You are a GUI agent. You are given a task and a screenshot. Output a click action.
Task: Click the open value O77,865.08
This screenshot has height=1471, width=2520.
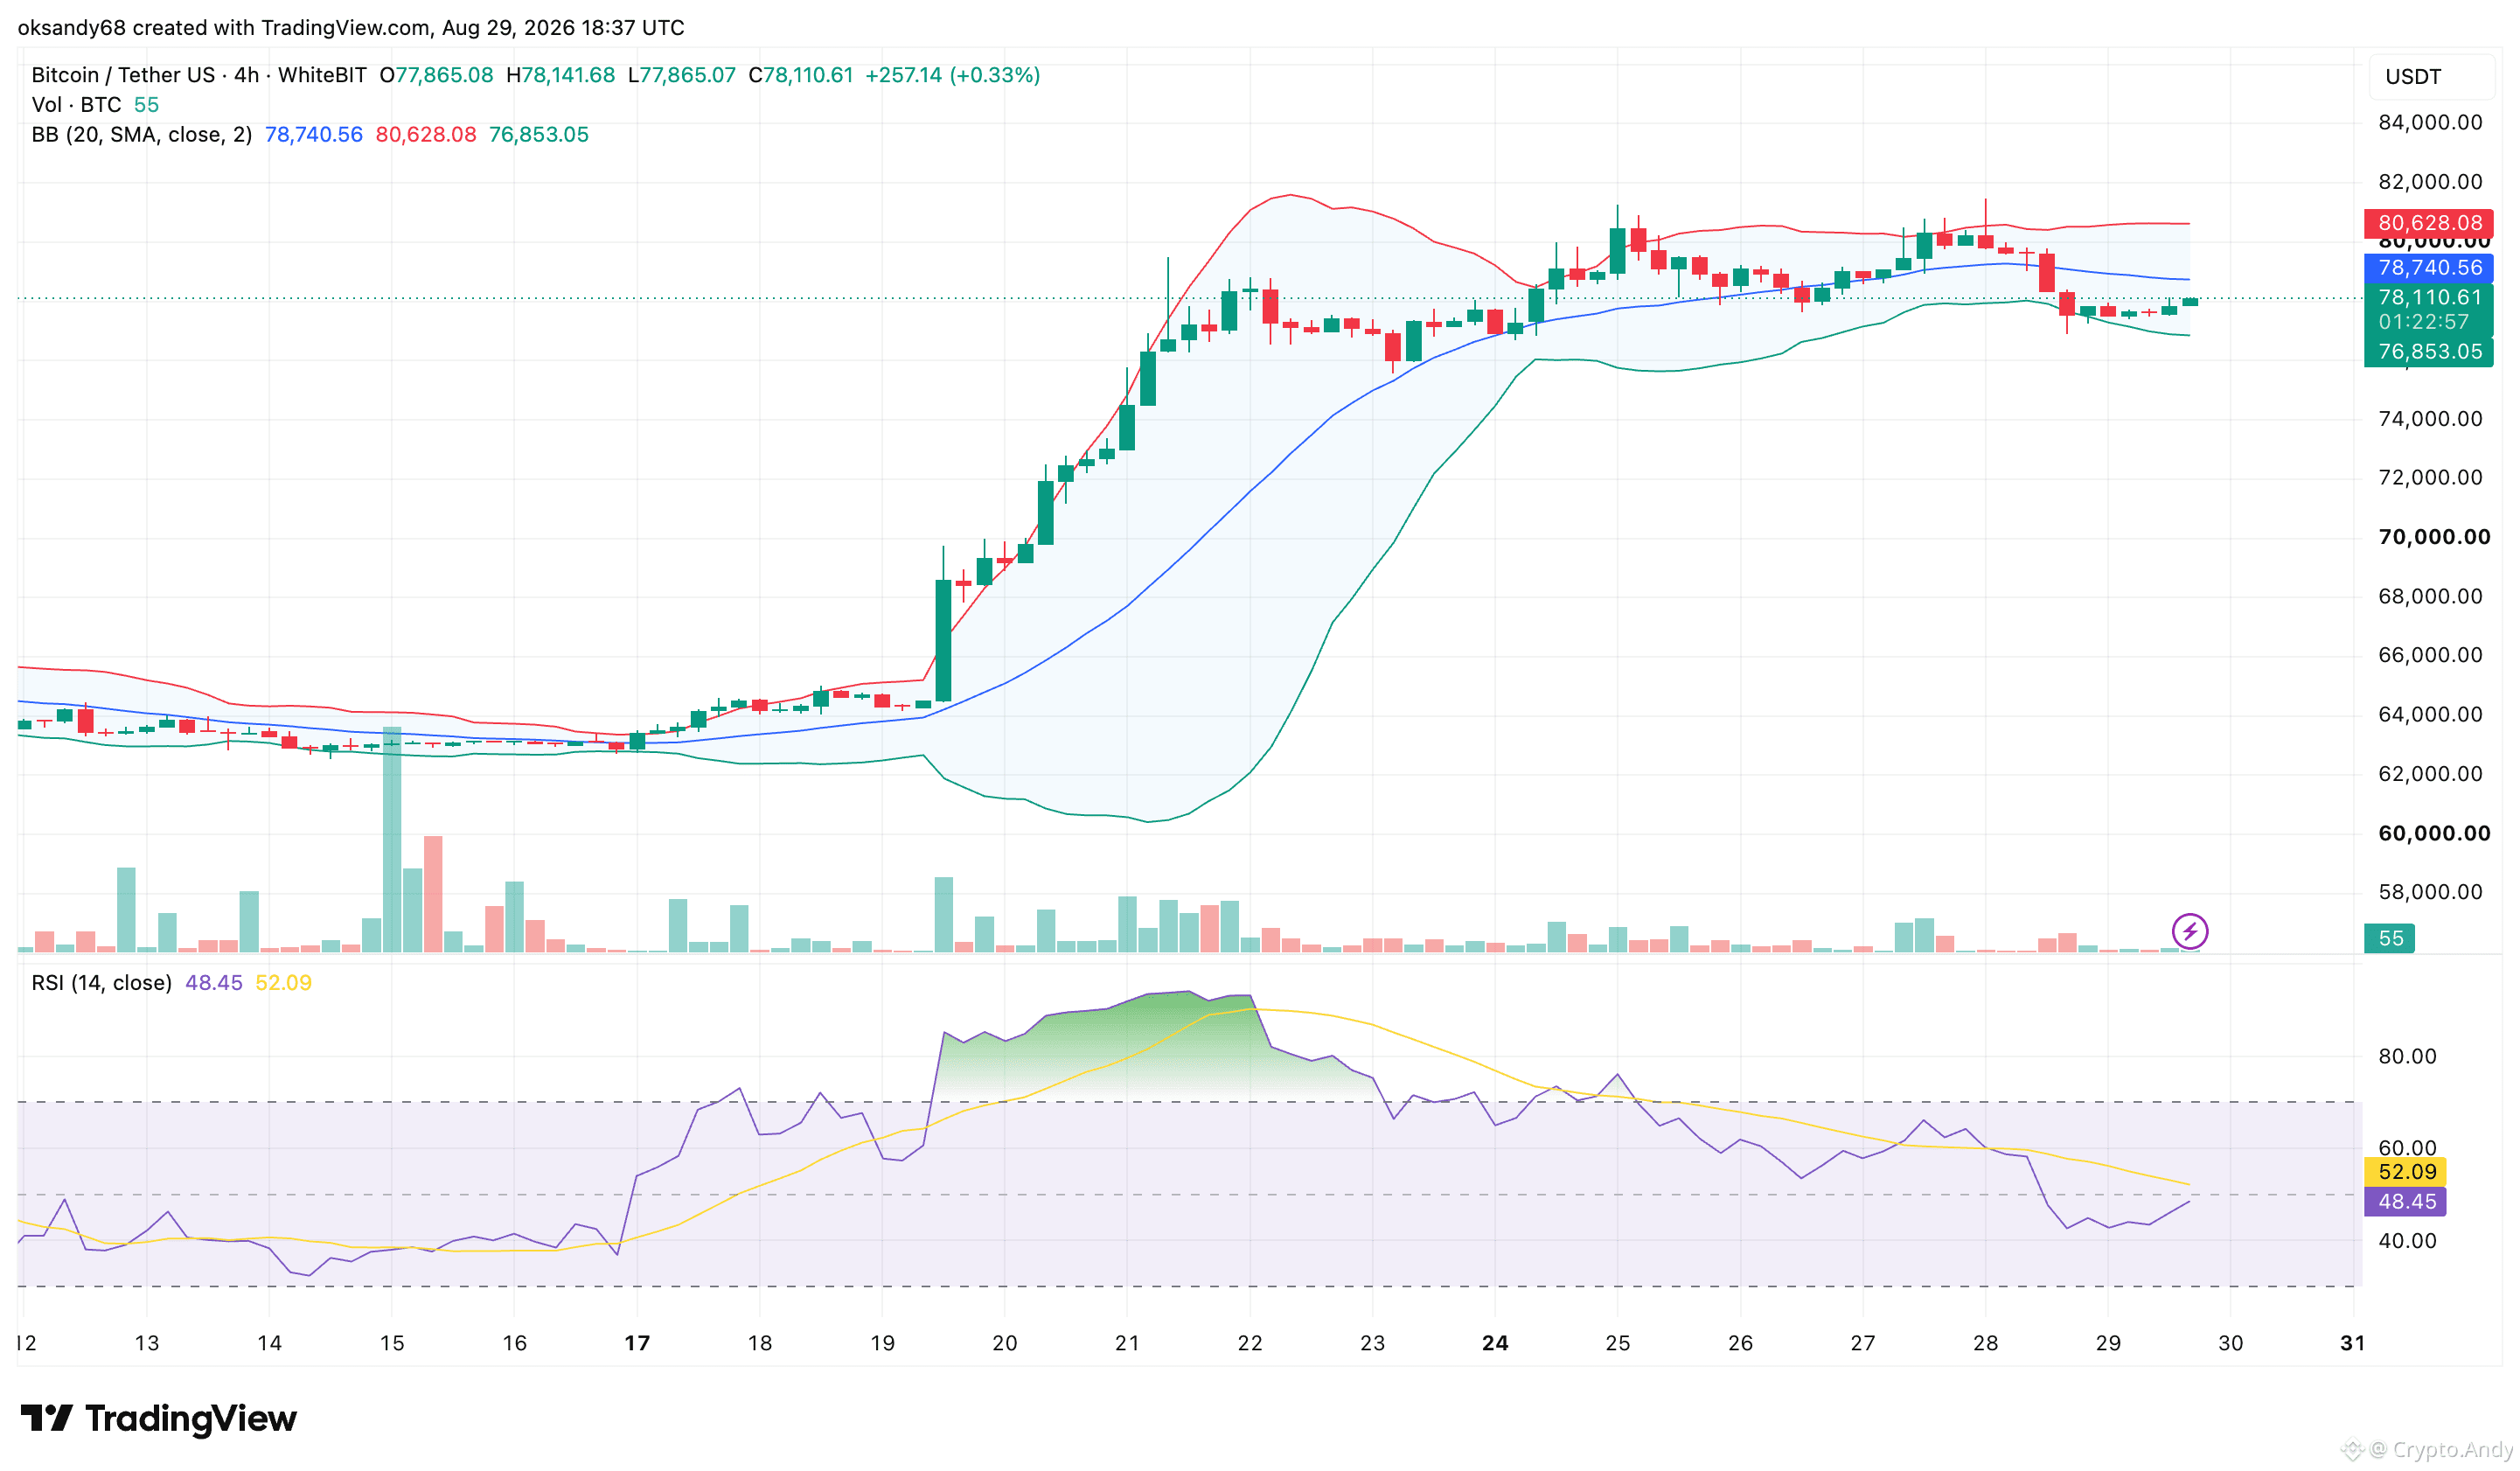click(436, 75)
